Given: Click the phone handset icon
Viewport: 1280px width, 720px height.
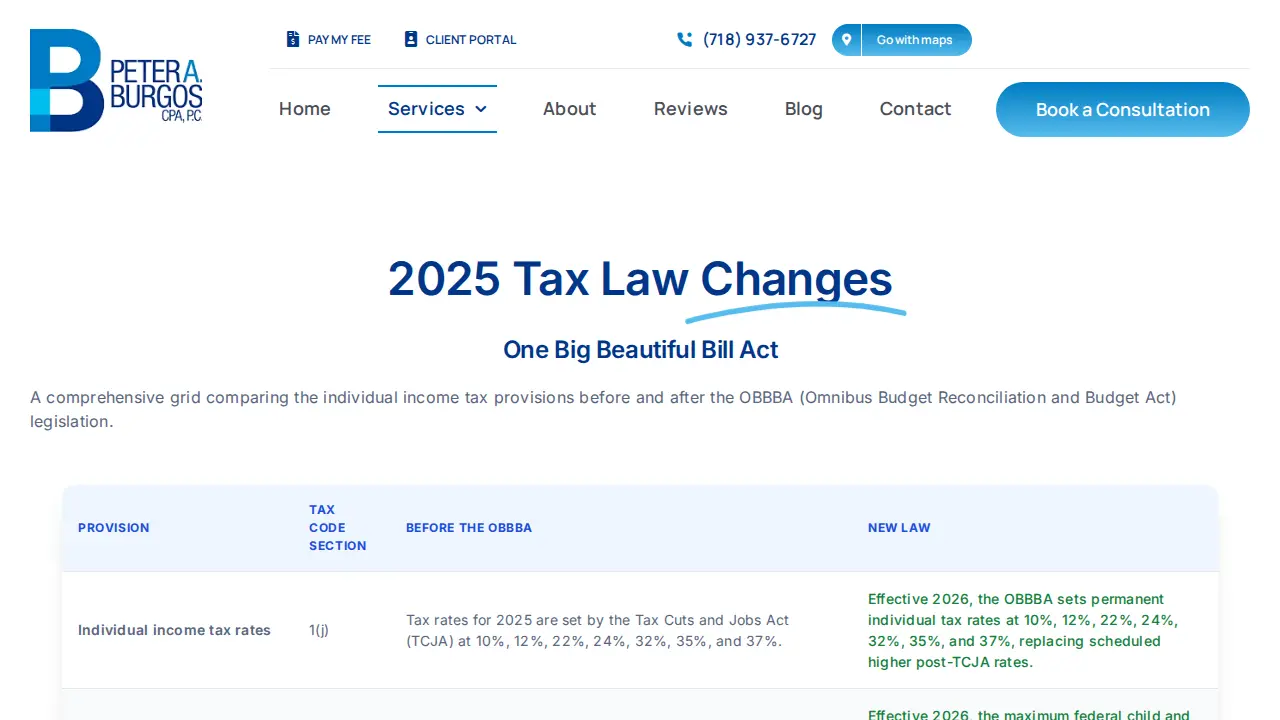Looking at the screenshot, I should (685, 40).
